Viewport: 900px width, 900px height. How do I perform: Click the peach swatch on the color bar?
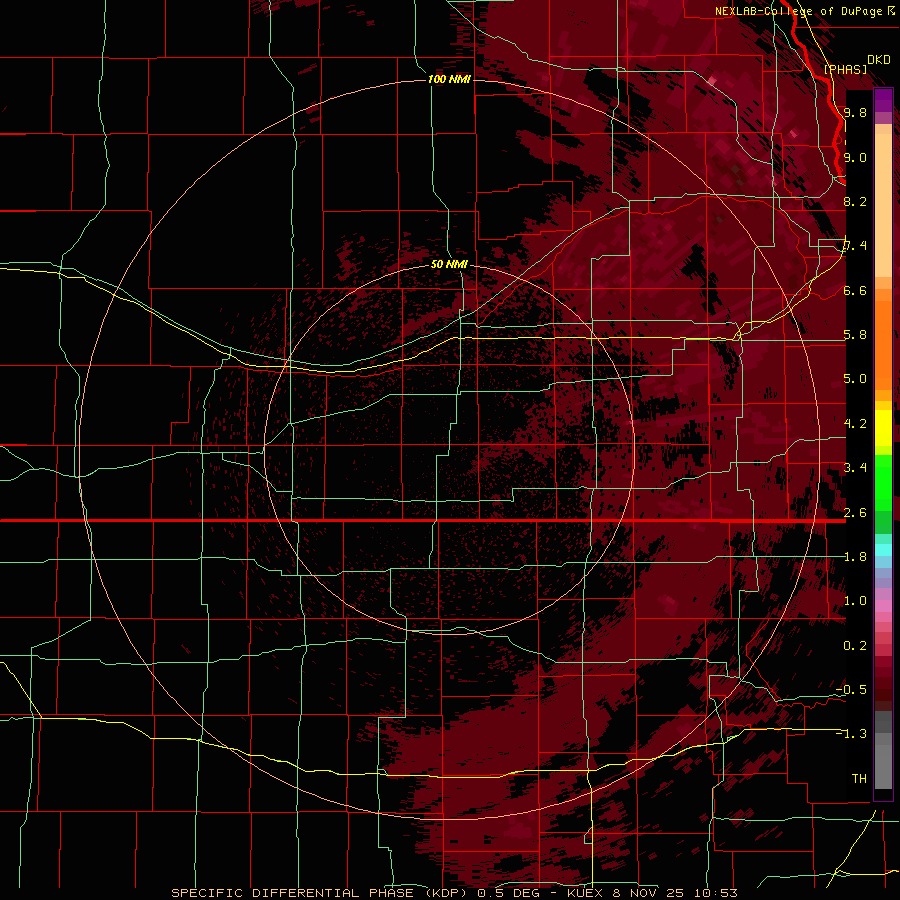883,205
